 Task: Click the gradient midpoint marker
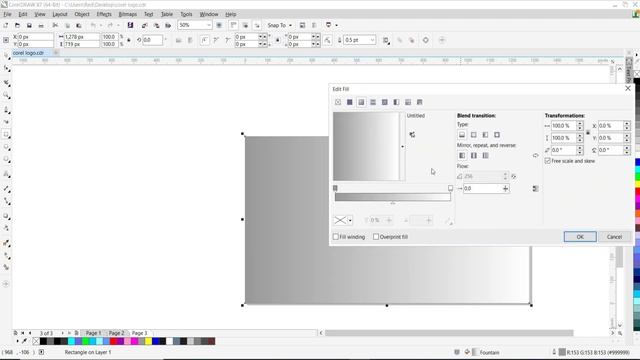coord(393,203)
